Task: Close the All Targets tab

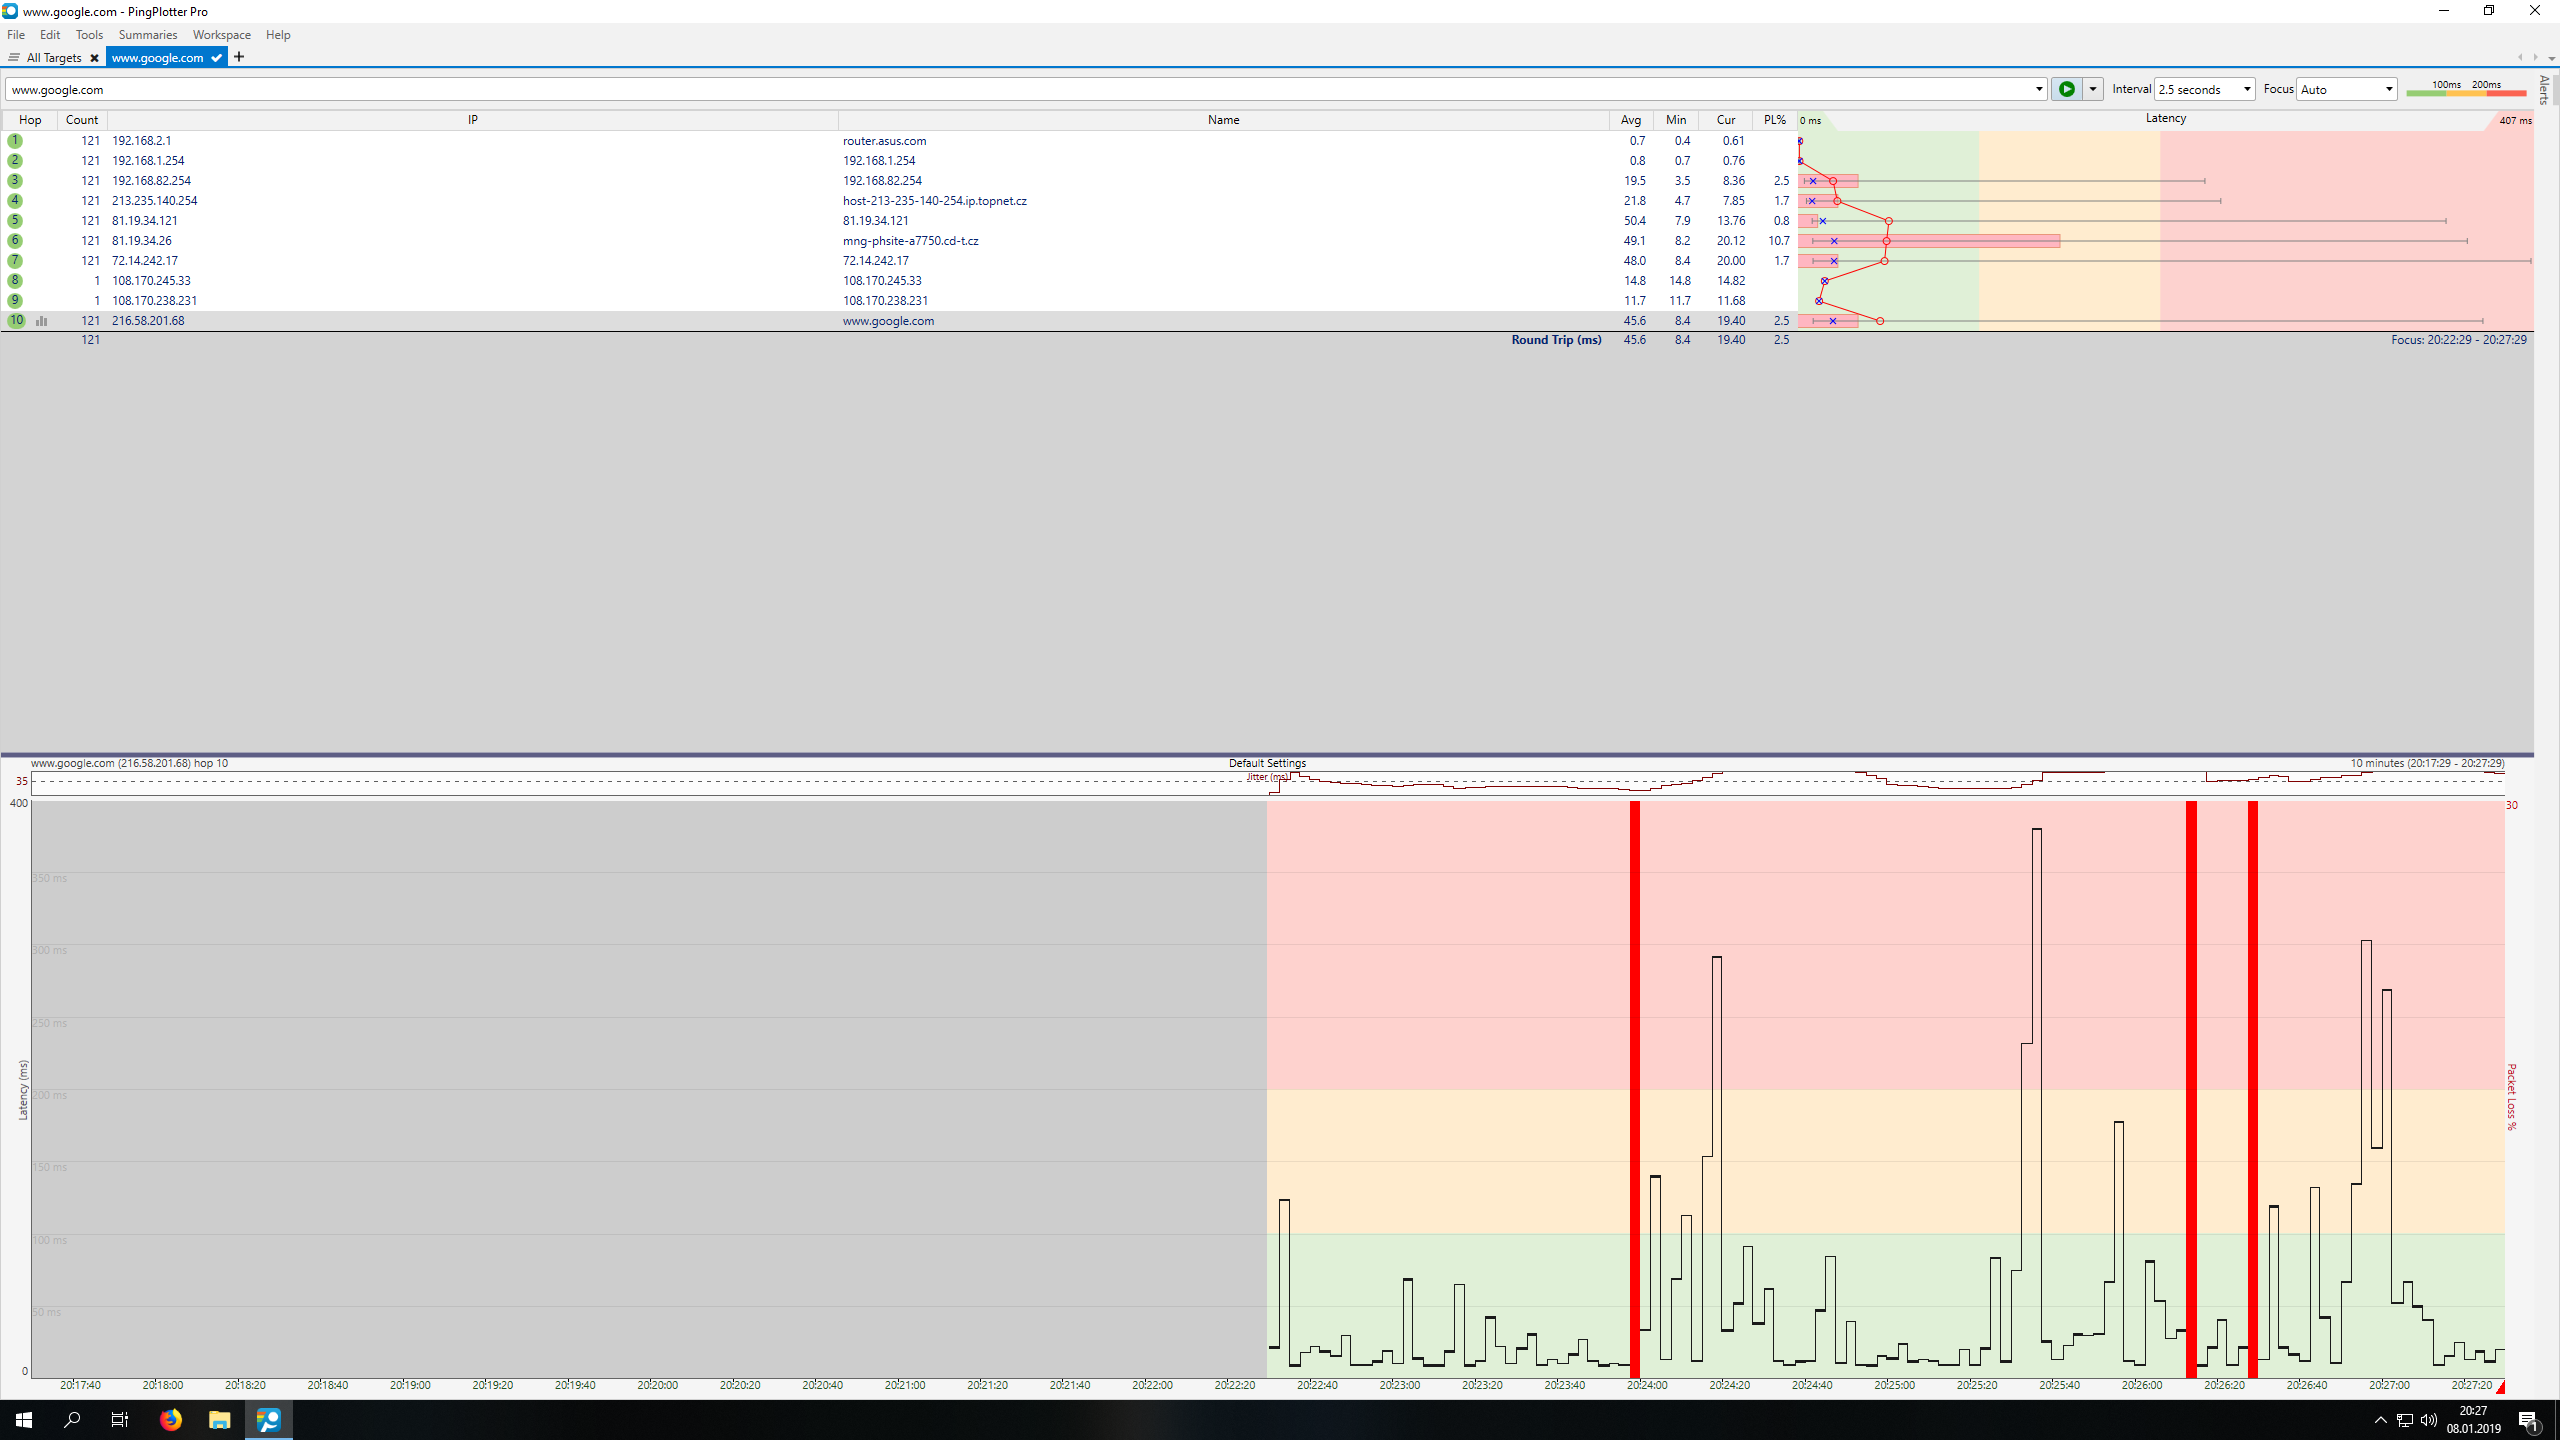Action: tap(94, 58)
